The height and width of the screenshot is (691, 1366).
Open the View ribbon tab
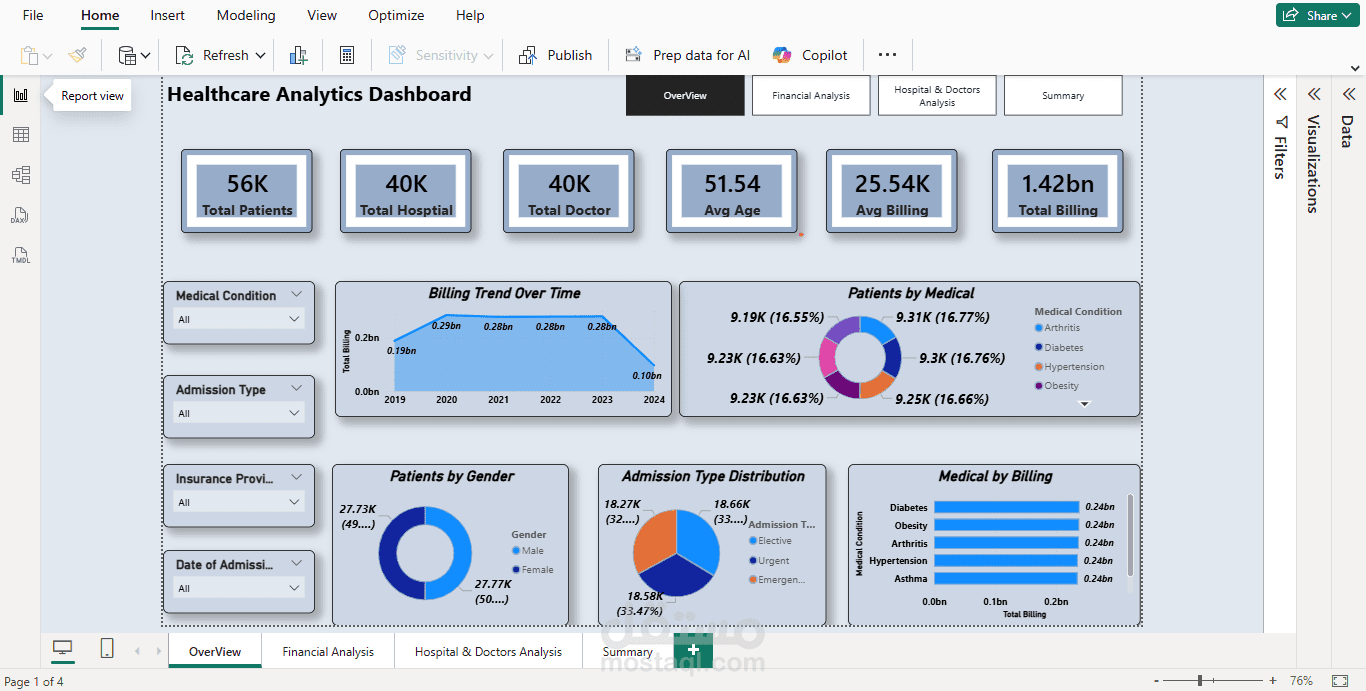tap(322, 15)
